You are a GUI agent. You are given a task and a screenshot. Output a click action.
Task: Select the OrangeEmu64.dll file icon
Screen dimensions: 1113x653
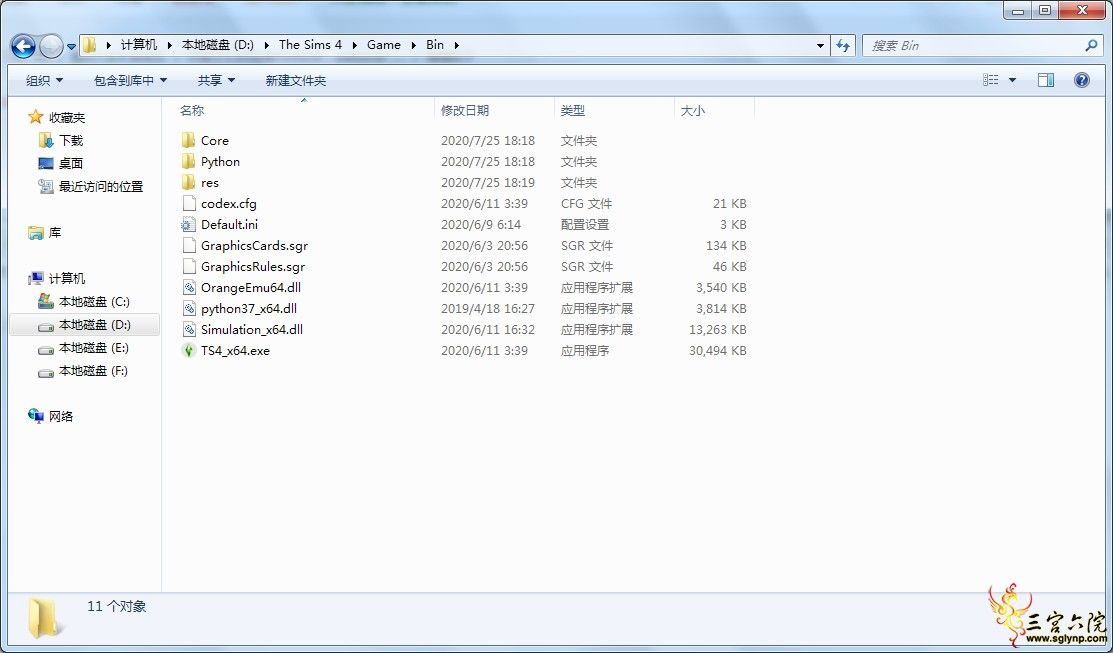188,287
